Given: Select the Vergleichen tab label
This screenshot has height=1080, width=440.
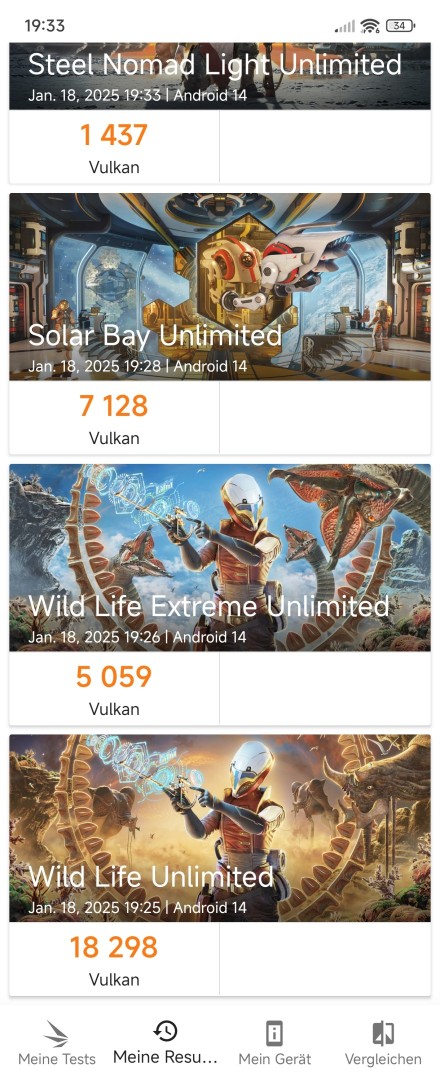Looking at the screenshot, I should 383,1059.
